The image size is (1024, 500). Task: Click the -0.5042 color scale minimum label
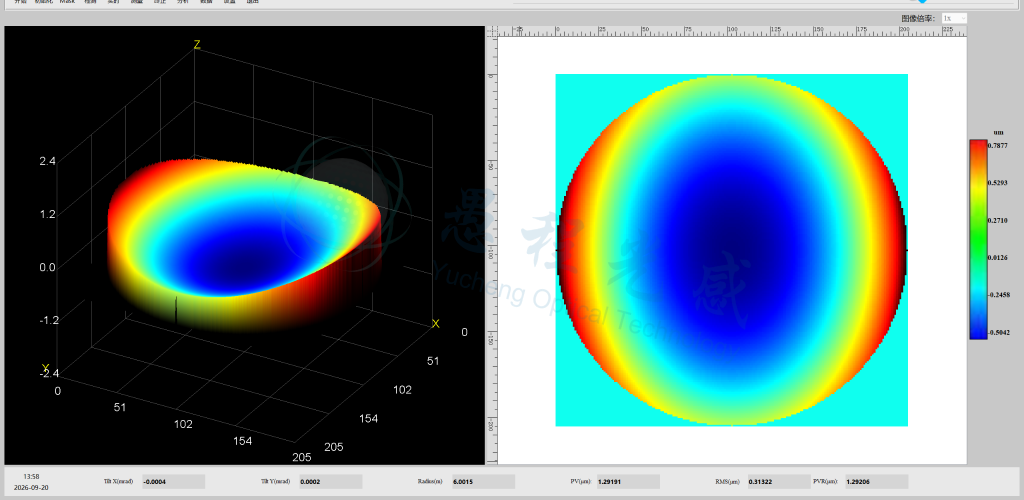click(999, 333)
